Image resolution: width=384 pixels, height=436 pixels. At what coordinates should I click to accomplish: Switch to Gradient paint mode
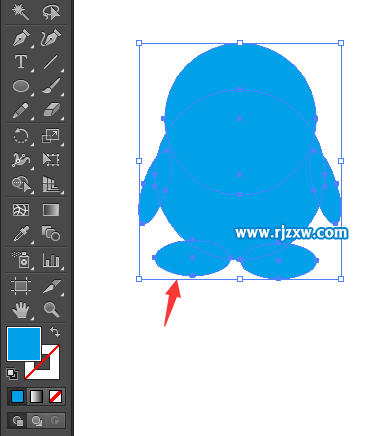pos(36,396)
